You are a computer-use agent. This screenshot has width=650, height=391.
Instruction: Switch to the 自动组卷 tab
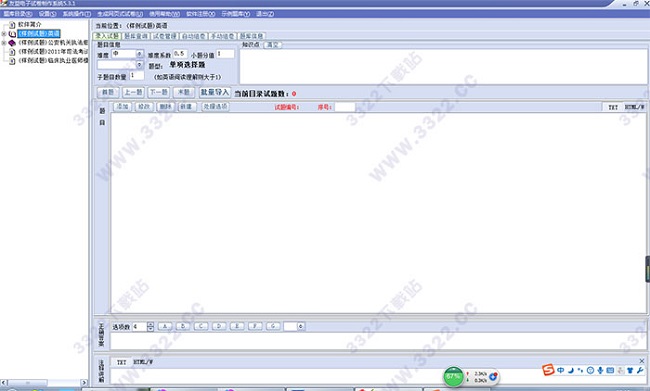point(194,36)
